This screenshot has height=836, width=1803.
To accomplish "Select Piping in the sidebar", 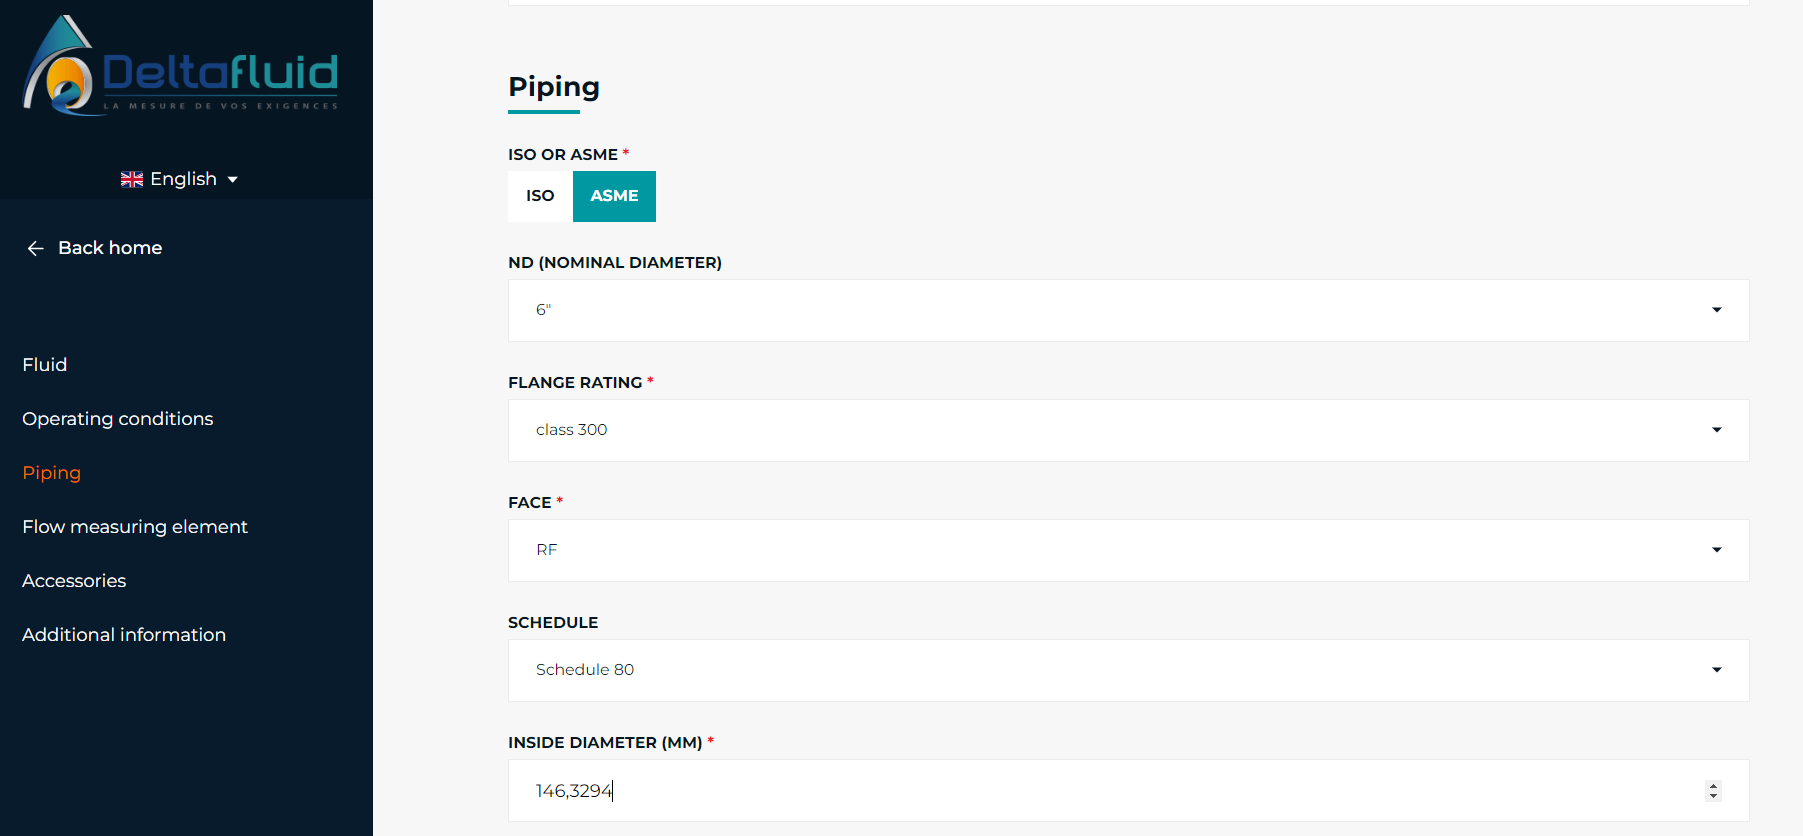I will coord(52,473).
